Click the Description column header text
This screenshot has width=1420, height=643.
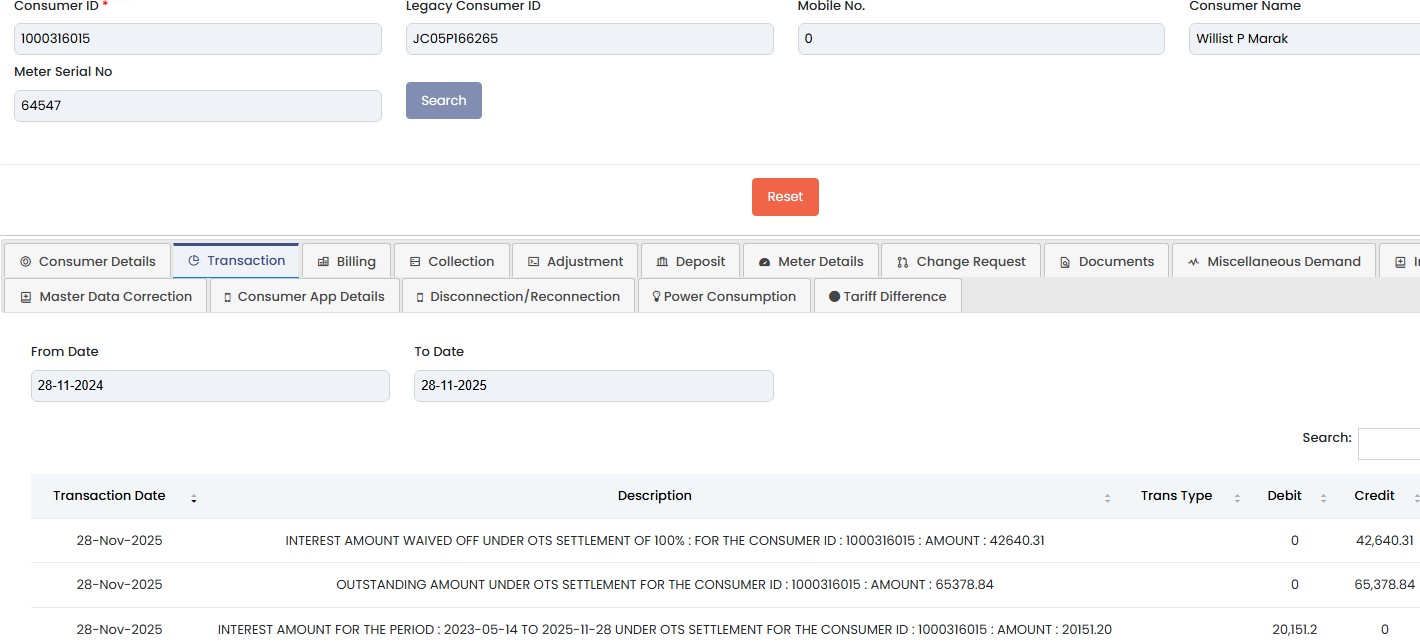(x=655, y=496)
